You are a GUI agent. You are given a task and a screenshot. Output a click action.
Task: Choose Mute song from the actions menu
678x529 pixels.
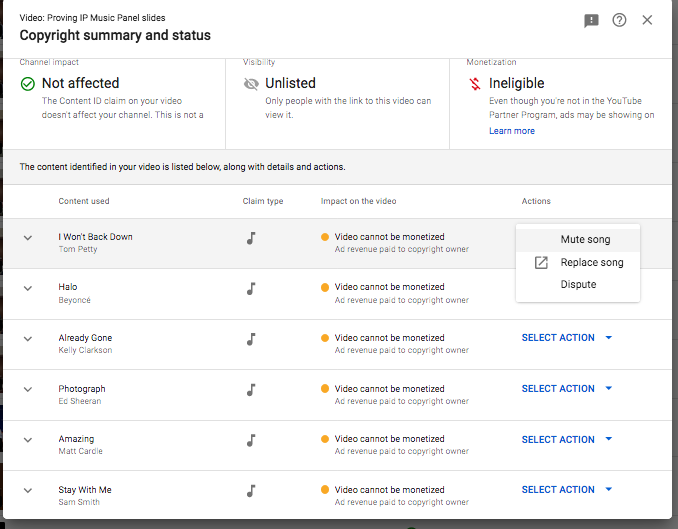click(585, 240)
